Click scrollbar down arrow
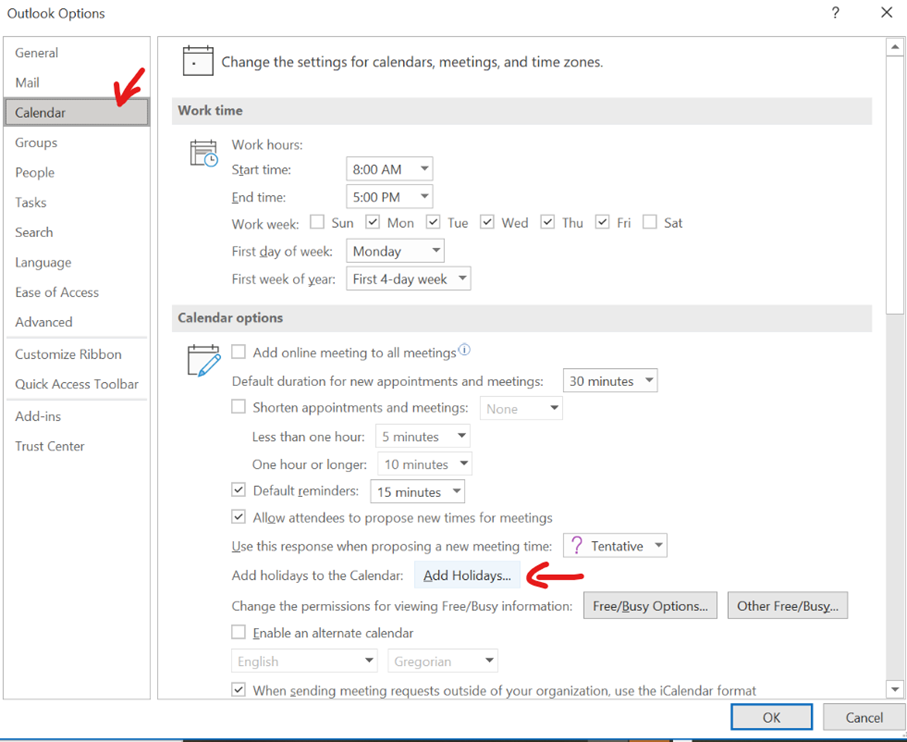The height and width of the screenshot is (742, 907). (895, 689)
